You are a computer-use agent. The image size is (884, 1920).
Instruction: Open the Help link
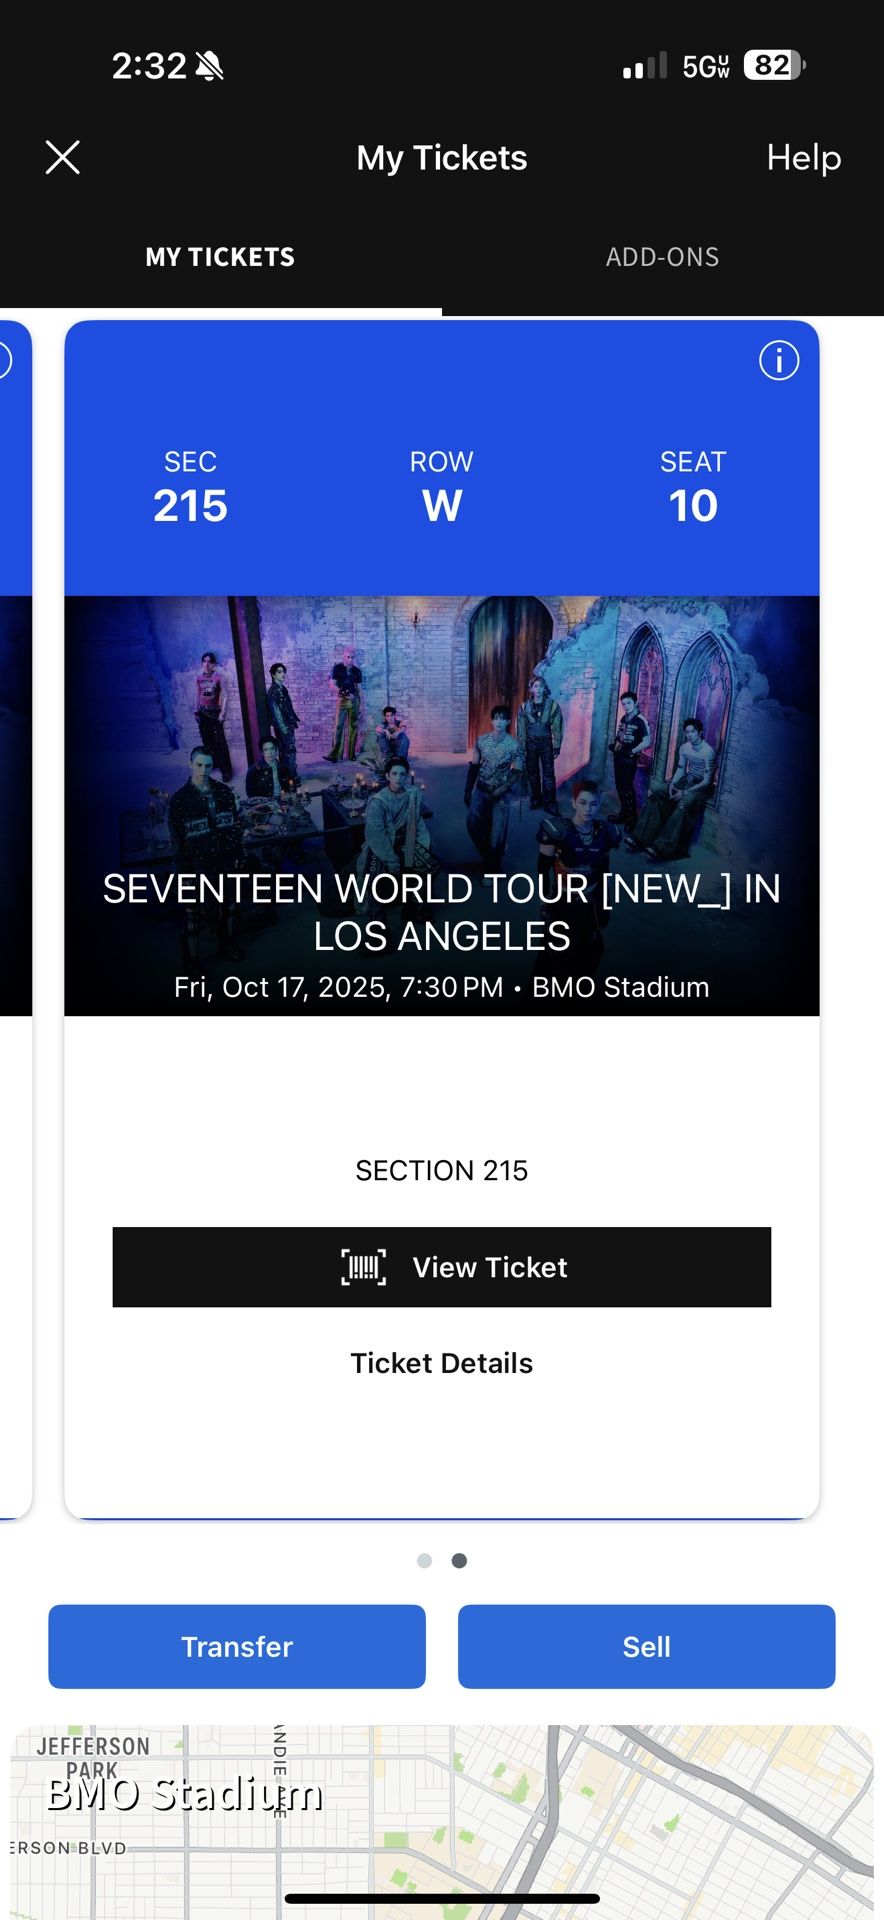pyautogui.click(x=803, y=157)
